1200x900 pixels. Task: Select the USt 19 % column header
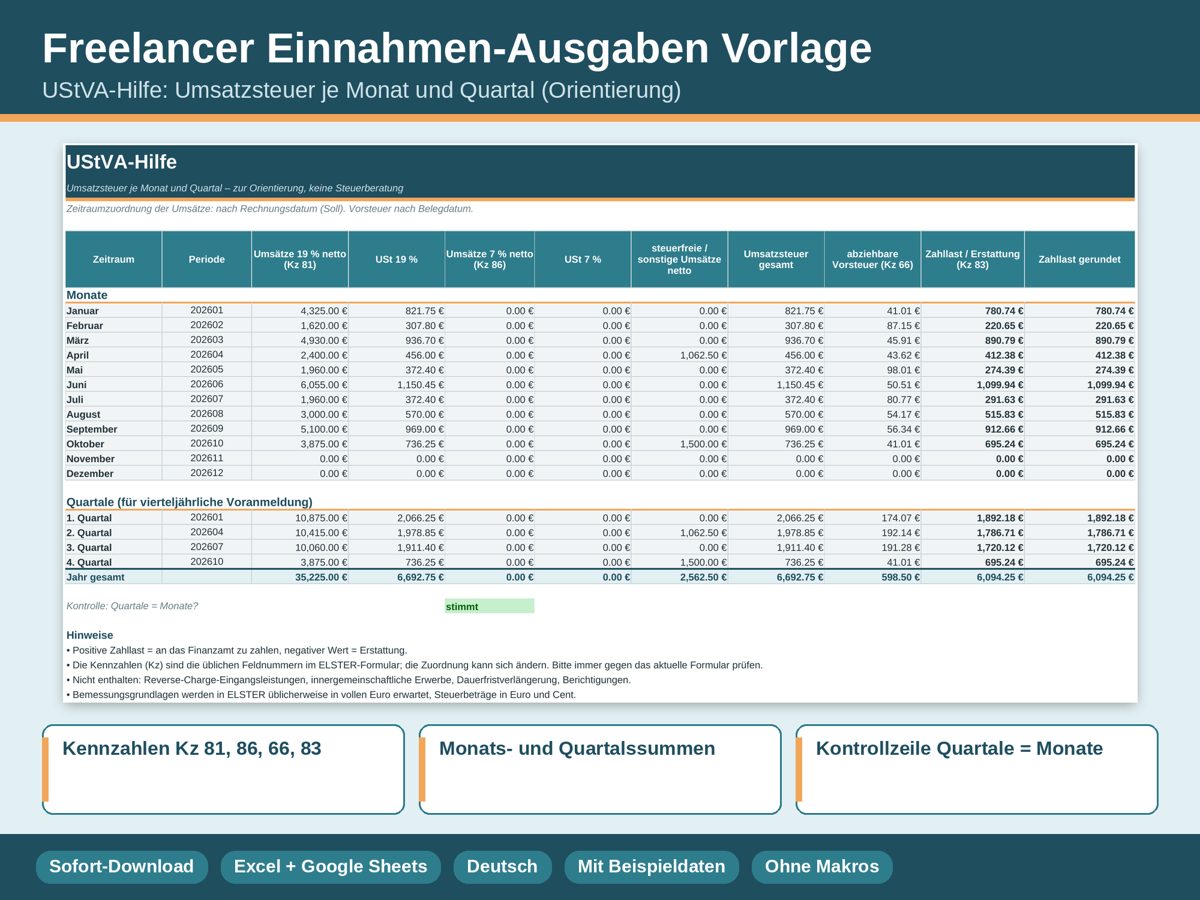click(397, 259)
